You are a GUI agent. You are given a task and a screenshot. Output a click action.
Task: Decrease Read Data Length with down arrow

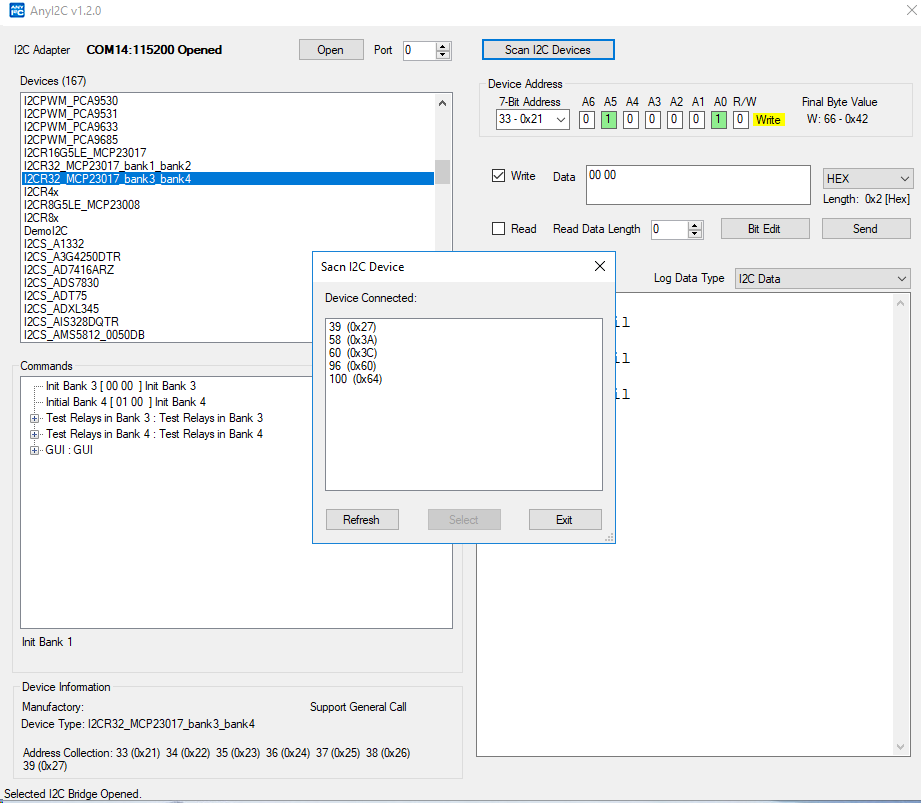(x=695, y=233)
